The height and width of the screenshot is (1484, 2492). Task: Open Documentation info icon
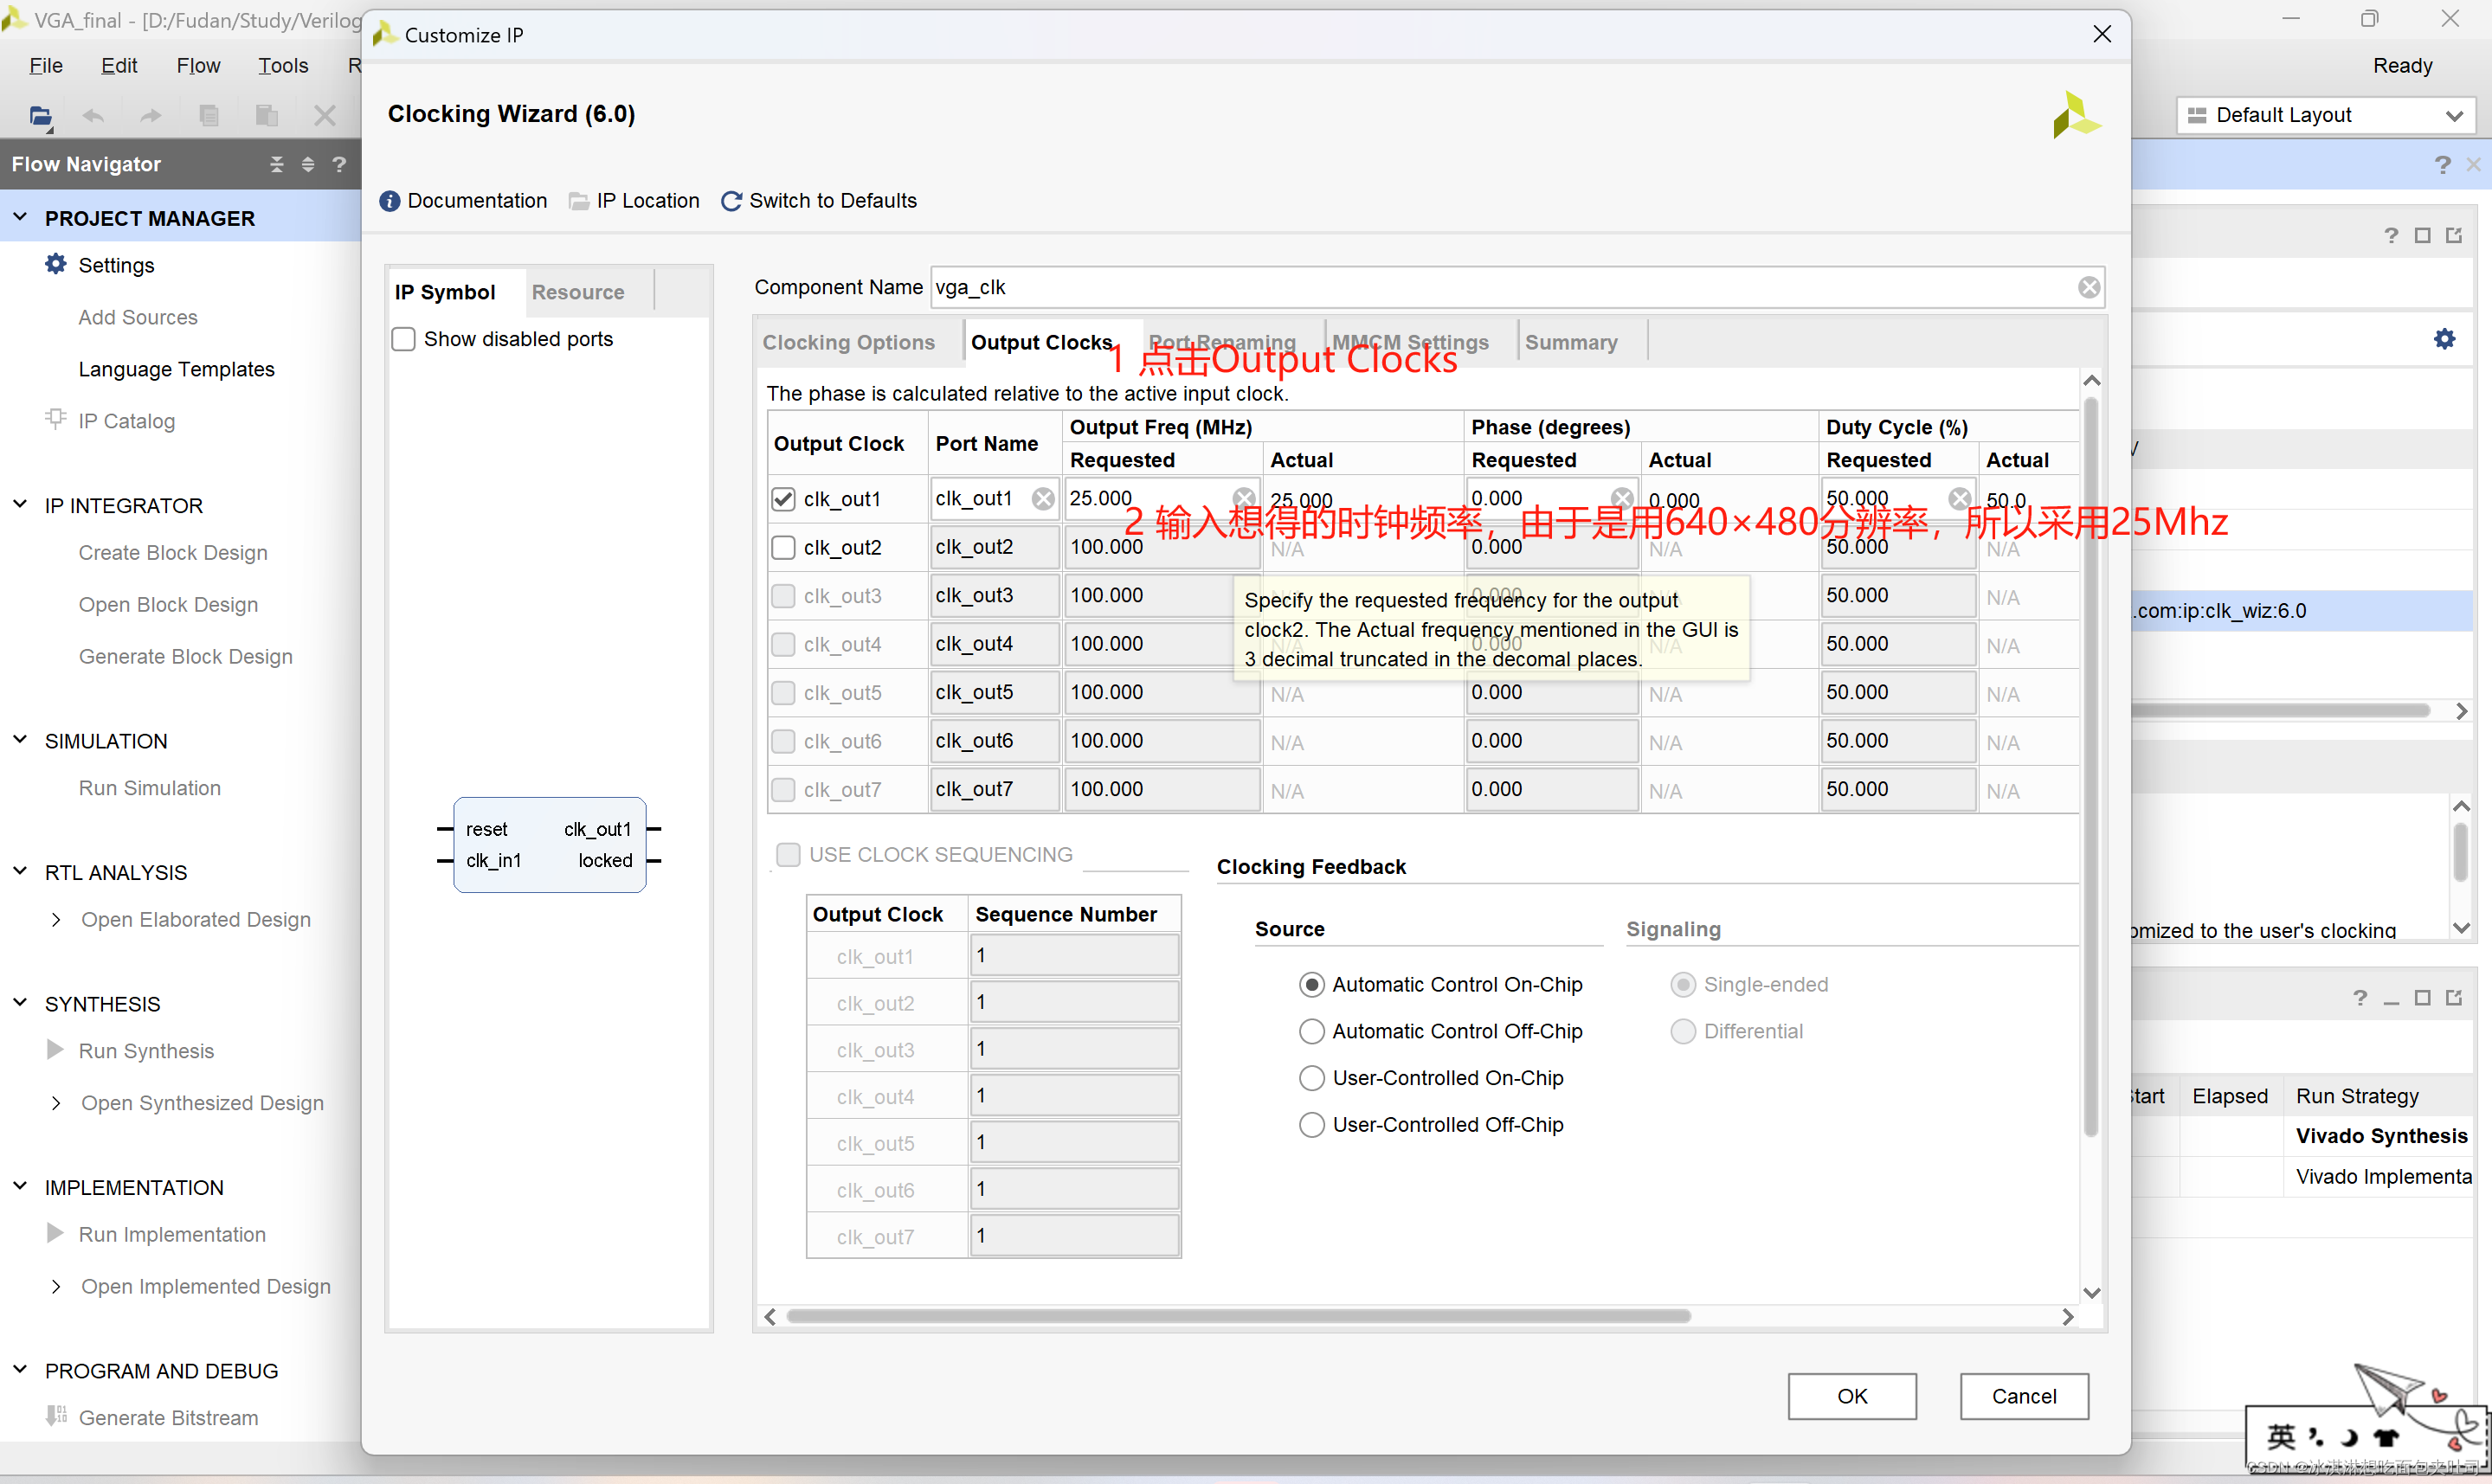coord(390,201)
